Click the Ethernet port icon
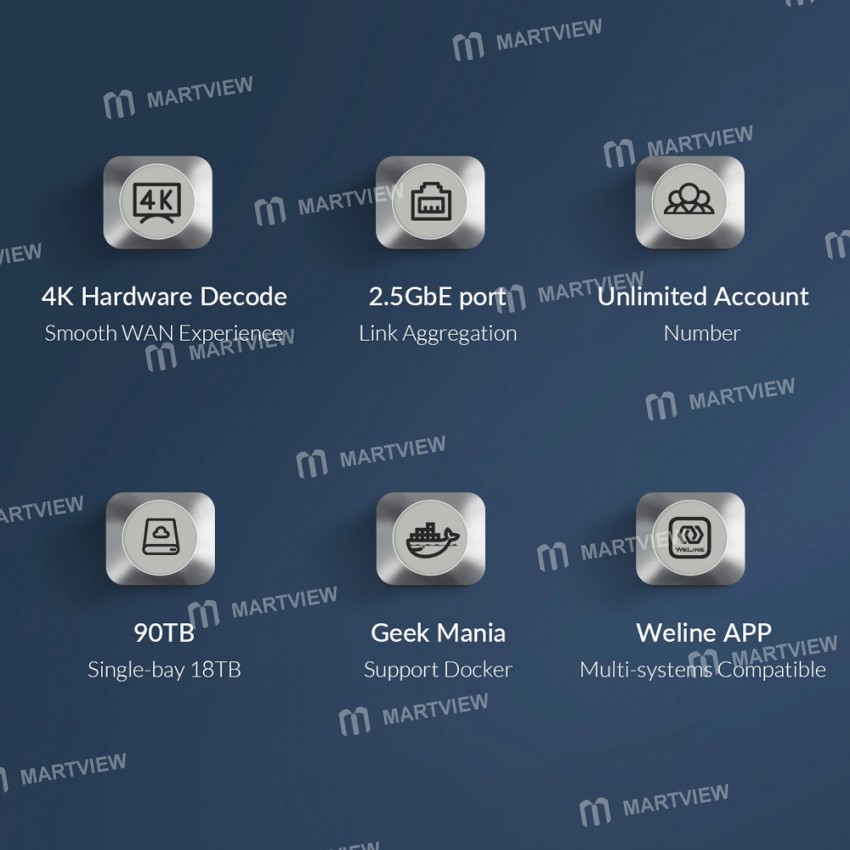850x850 pixels. tap(430, 202)
